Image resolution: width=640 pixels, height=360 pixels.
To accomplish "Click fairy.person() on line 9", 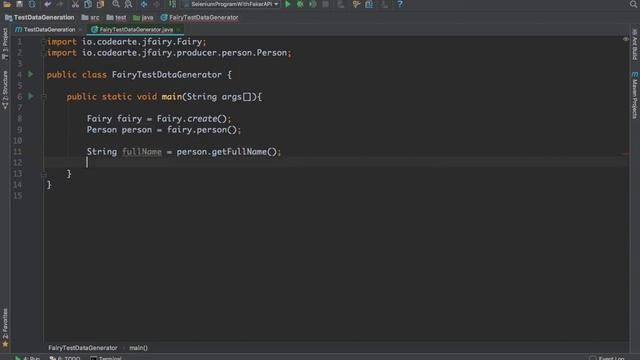I will (202, 130).
